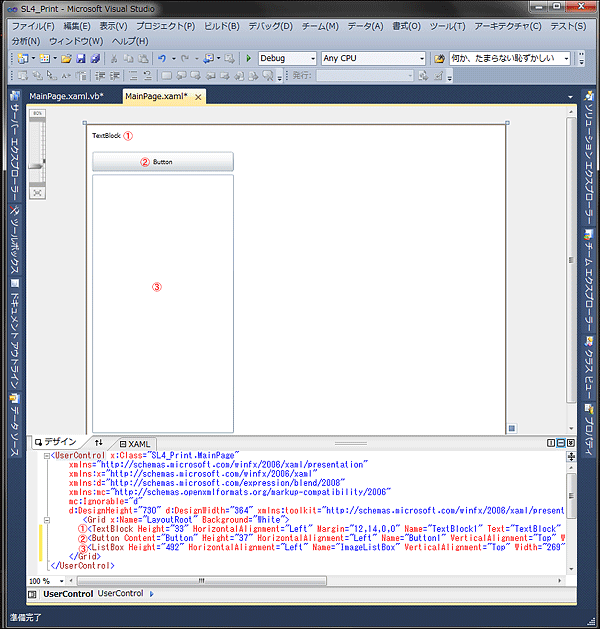The height and width of the screenshot is (629, 600).
Task: Click the New Project toolbar icon
Action: [20, 59]
